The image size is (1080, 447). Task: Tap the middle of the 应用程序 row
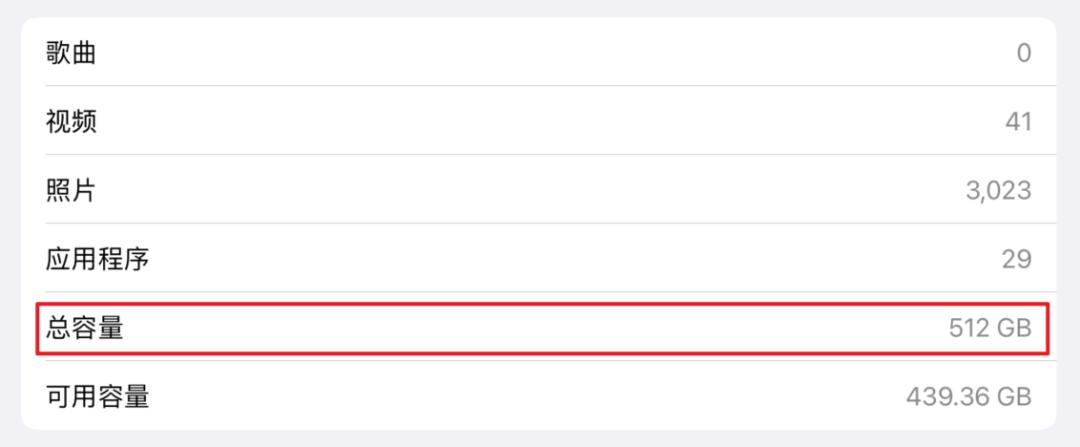pos(540,259)
